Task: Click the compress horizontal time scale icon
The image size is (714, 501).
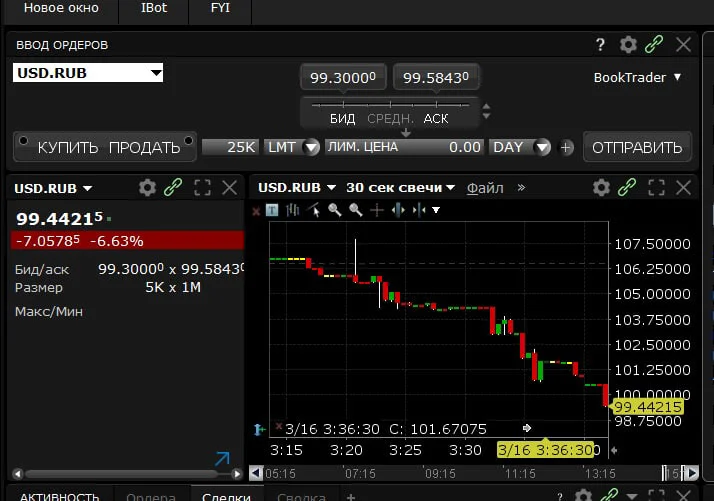Action: coord(418,210)
